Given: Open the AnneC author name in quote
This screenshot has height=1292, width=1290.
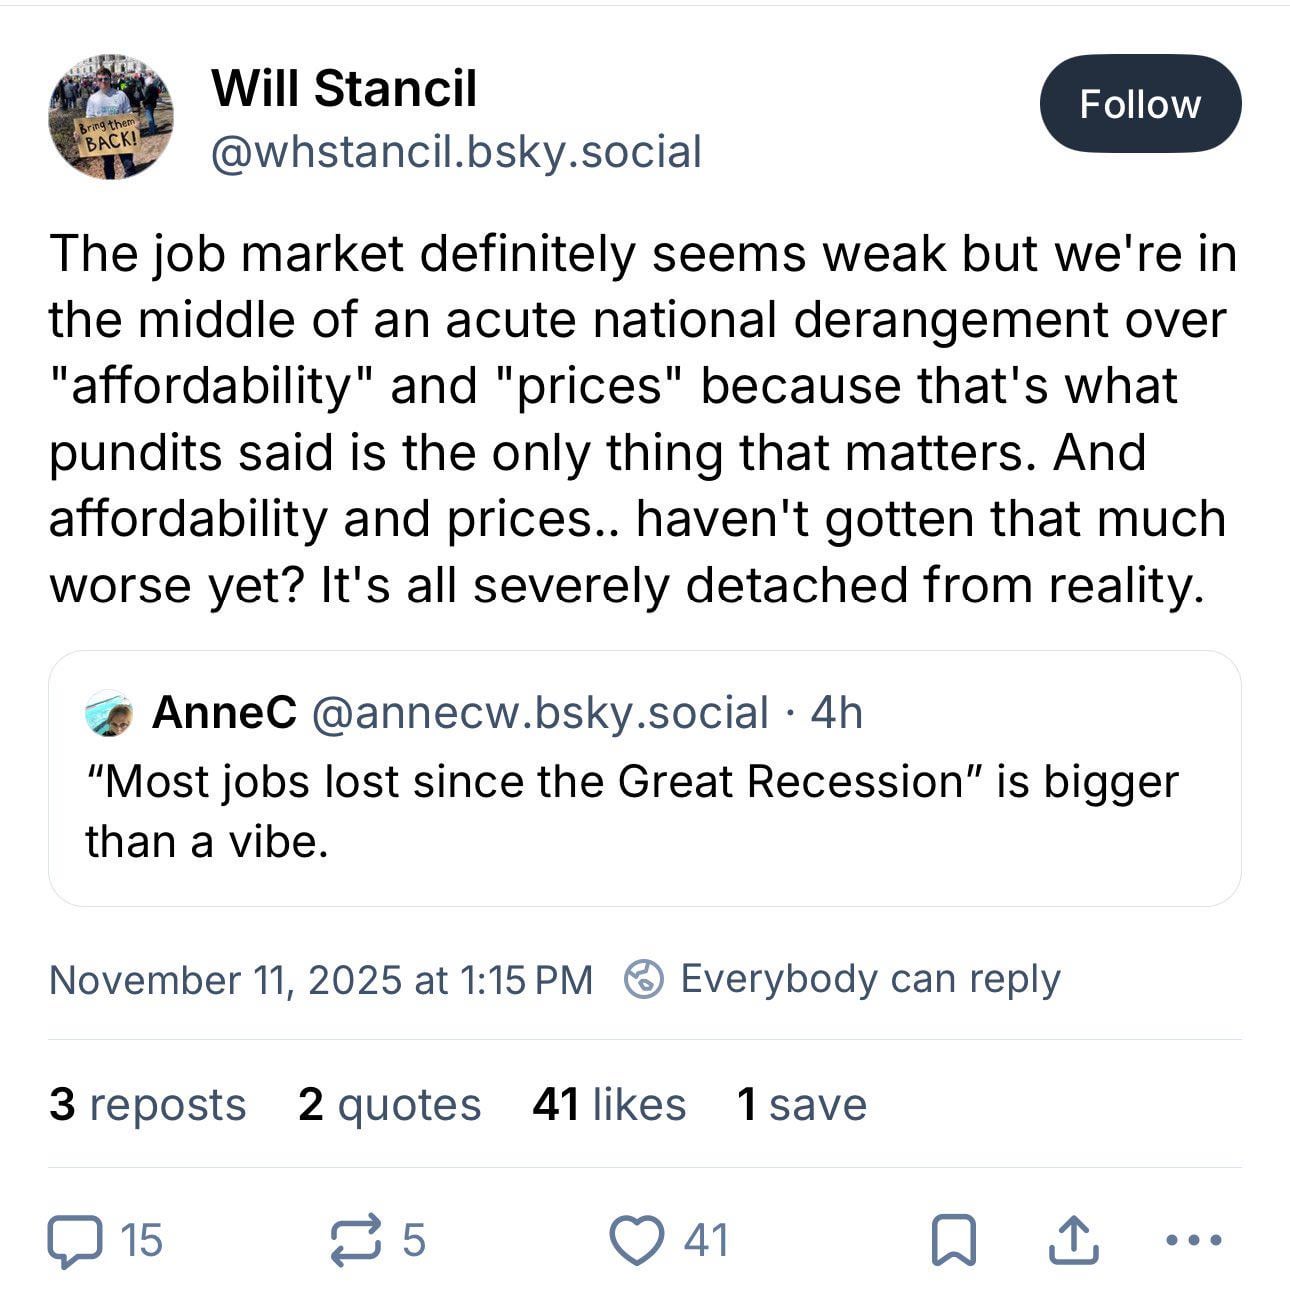Looking at the screenshot, I should pyautogui.click(x=224, y=713).
